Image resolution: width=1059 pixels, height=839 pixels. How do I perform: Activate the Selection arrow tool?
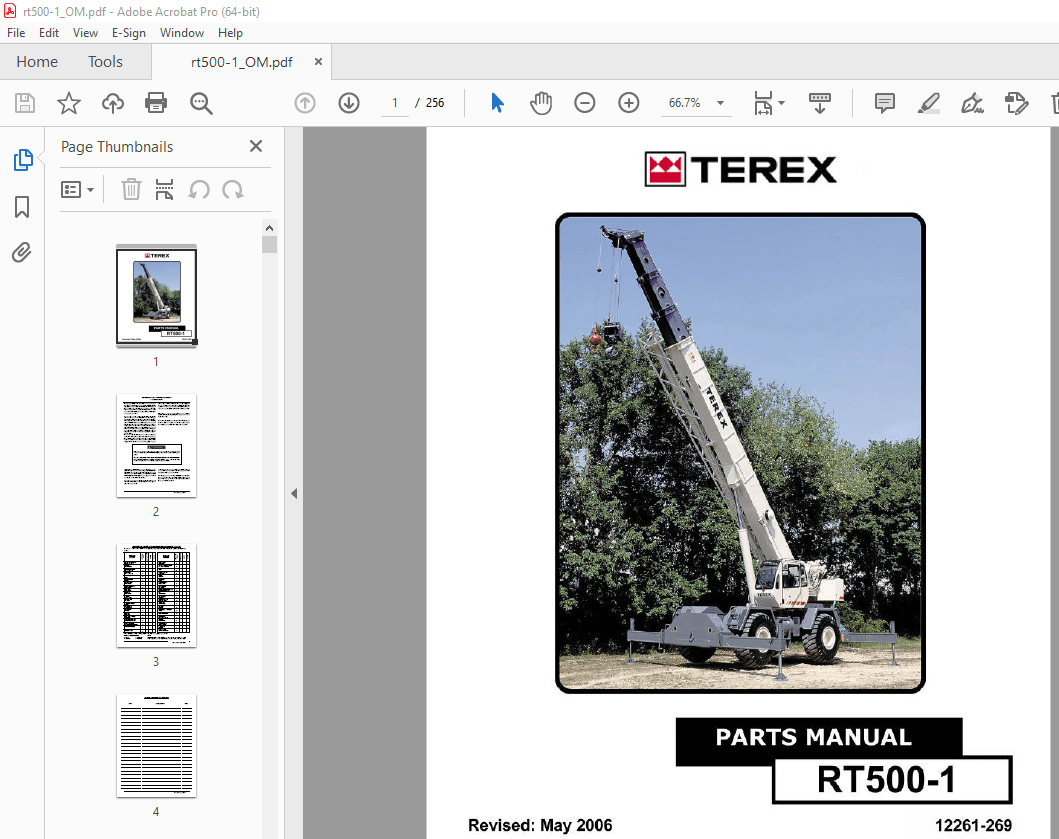(x=497, y=103)
